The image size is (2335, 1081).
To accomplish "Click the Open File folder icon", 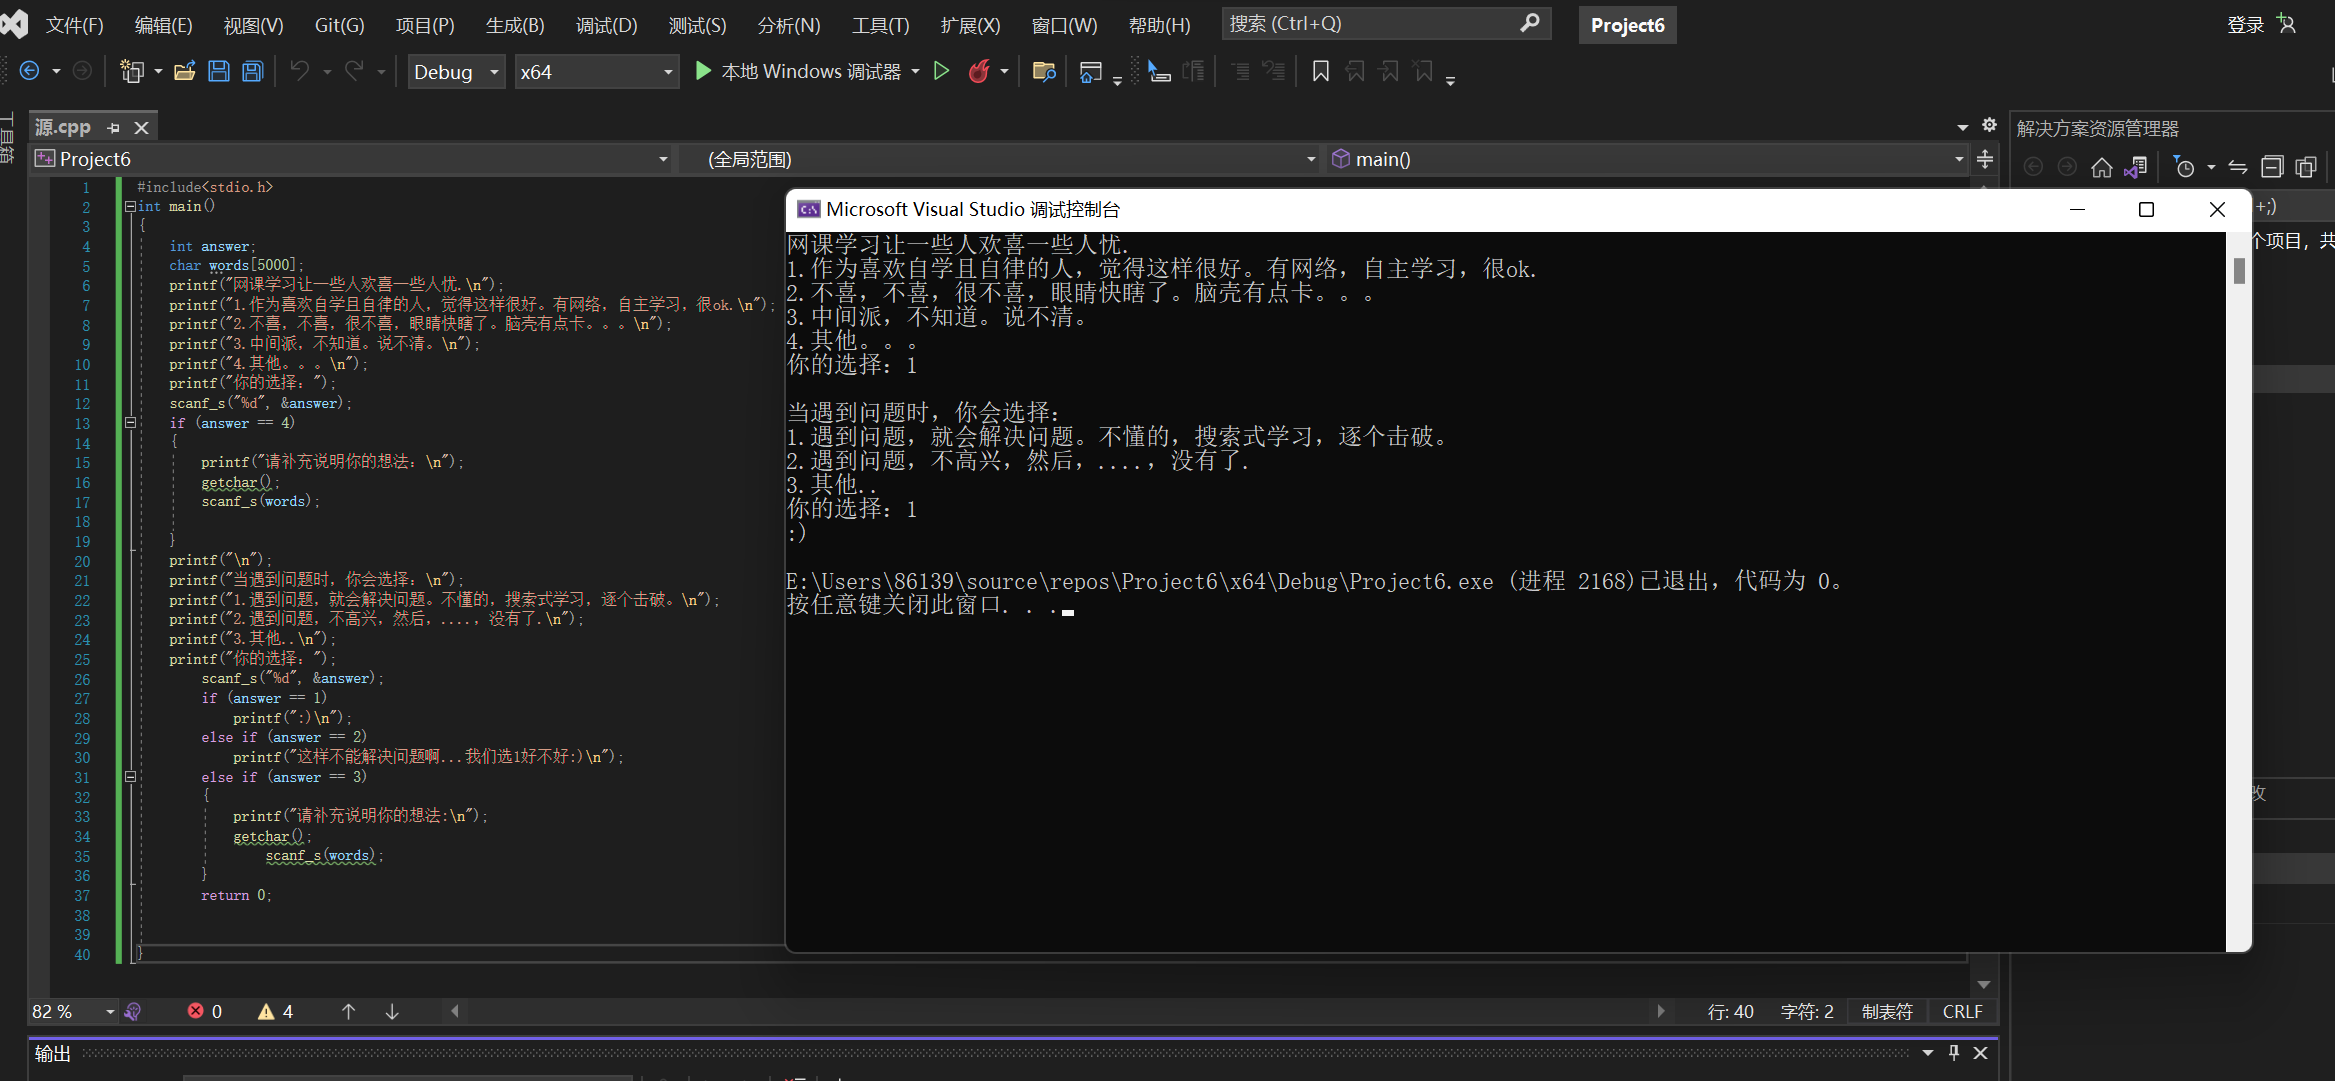I will pos(184,71).
